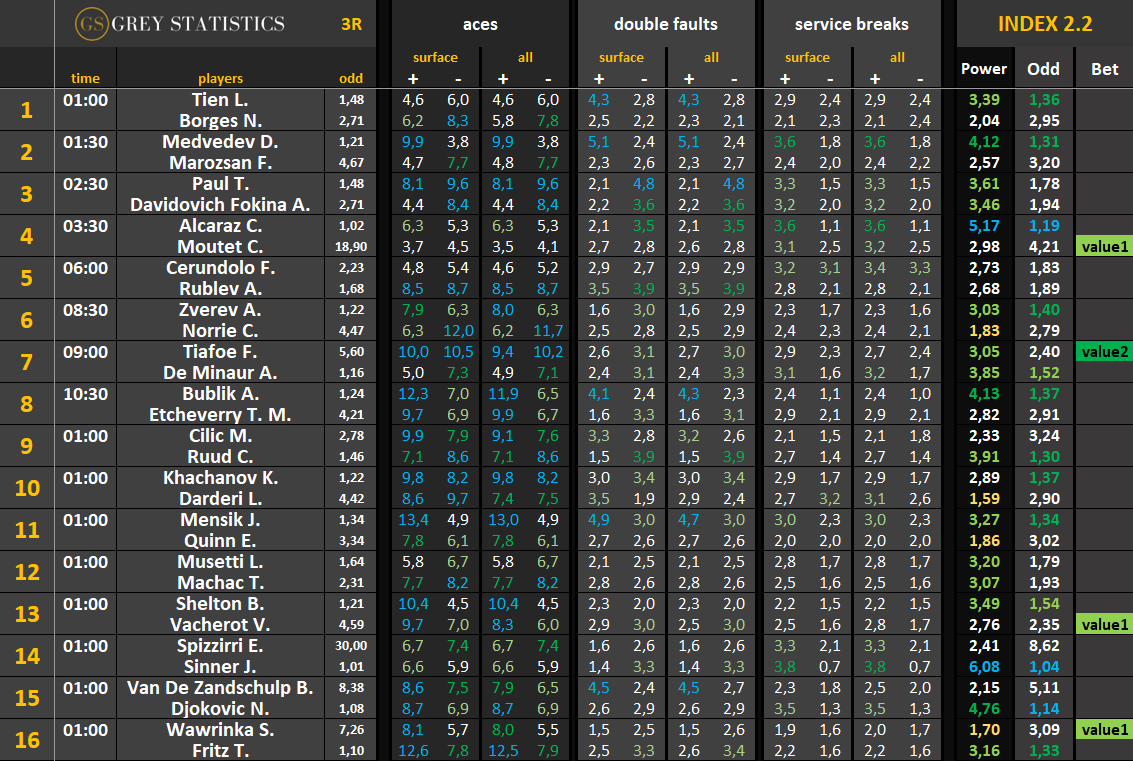Select the value1 badge beside Vacherot
Screen dimensions: 1133x761
[x=1104, y=624]
